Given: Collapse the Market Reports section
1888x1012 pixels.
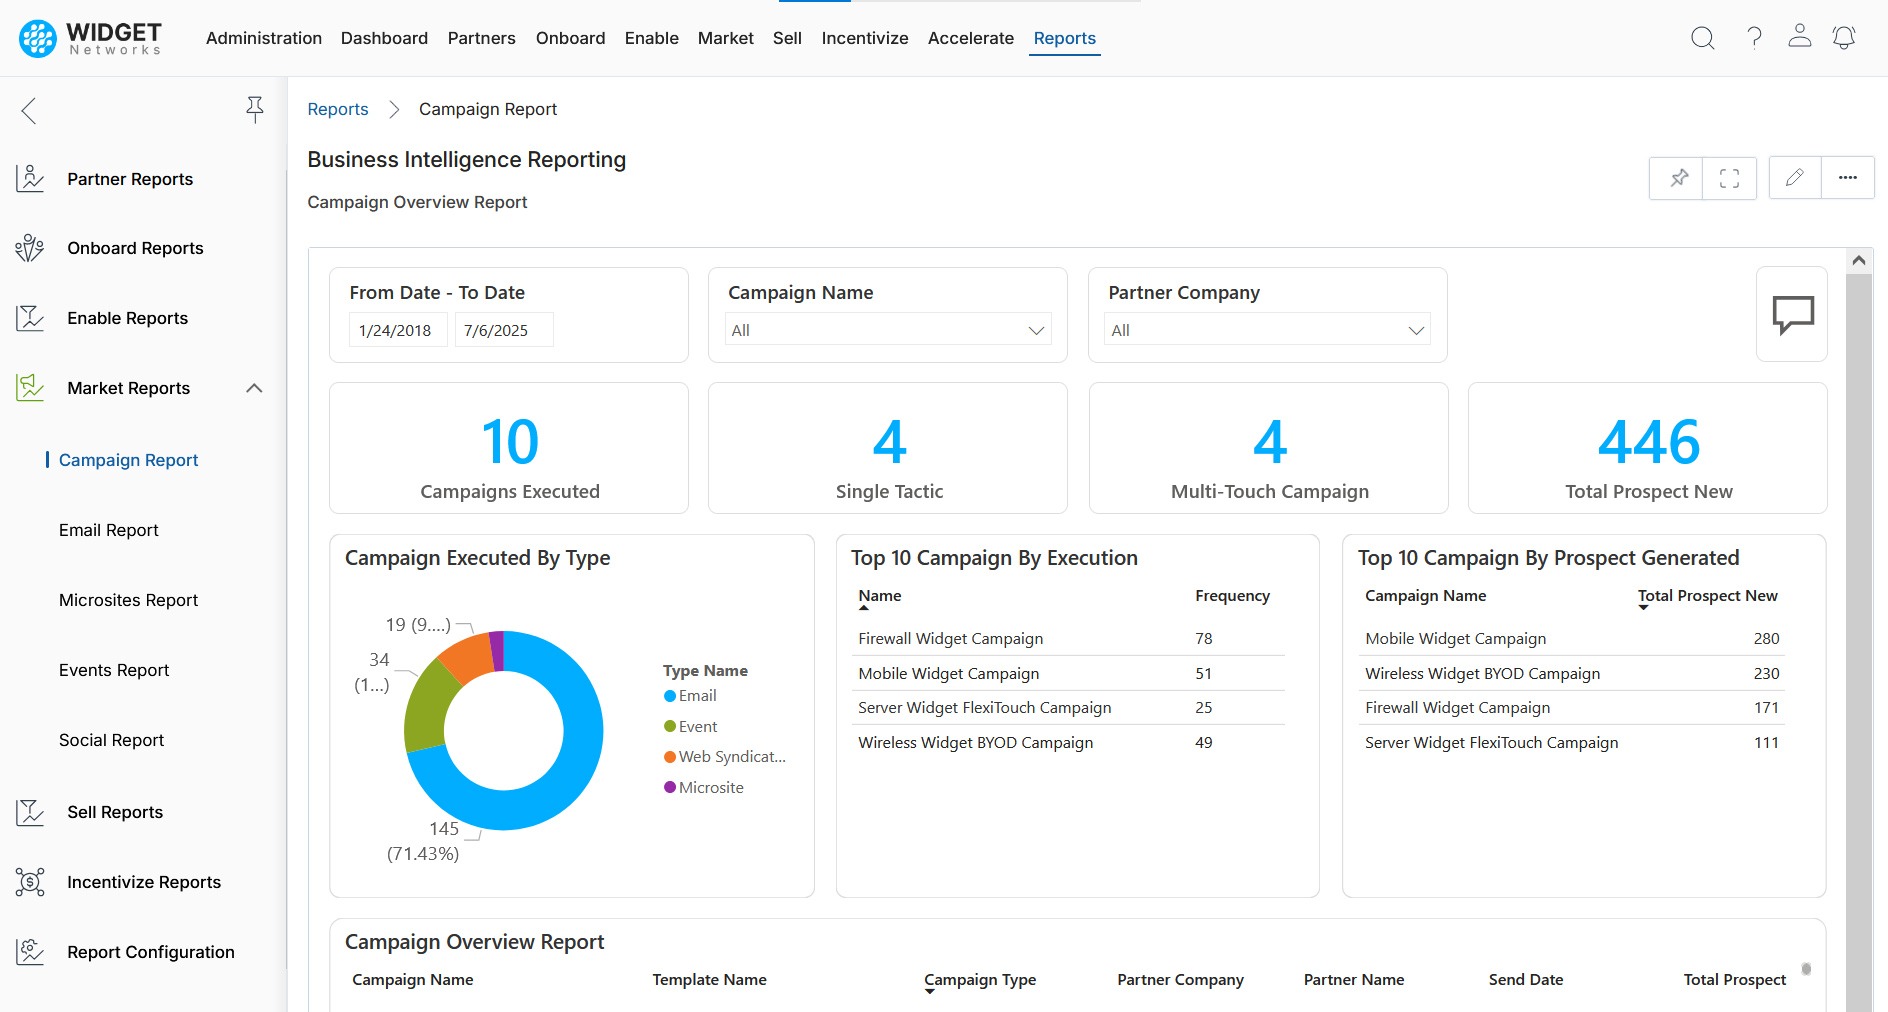Looking at the screenshot, I should pyautogui.click(x=254, y=388).
